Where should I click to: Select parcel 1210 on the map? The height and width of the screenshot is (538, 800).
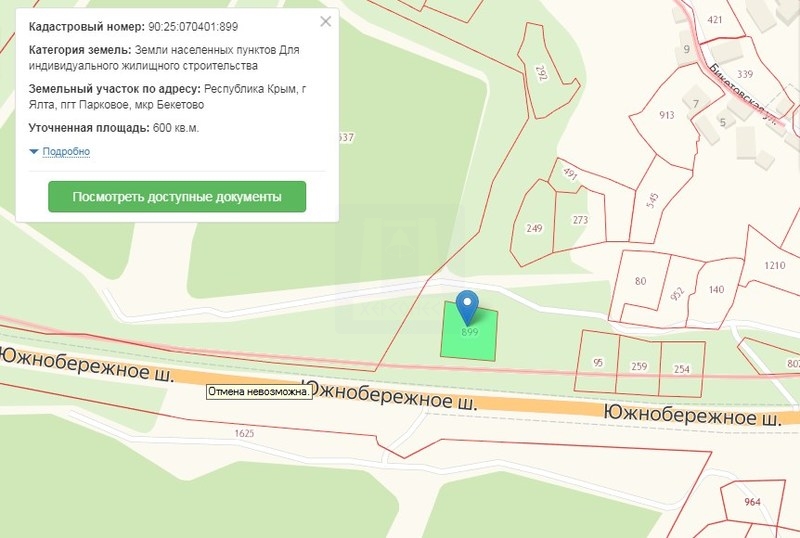774,265
